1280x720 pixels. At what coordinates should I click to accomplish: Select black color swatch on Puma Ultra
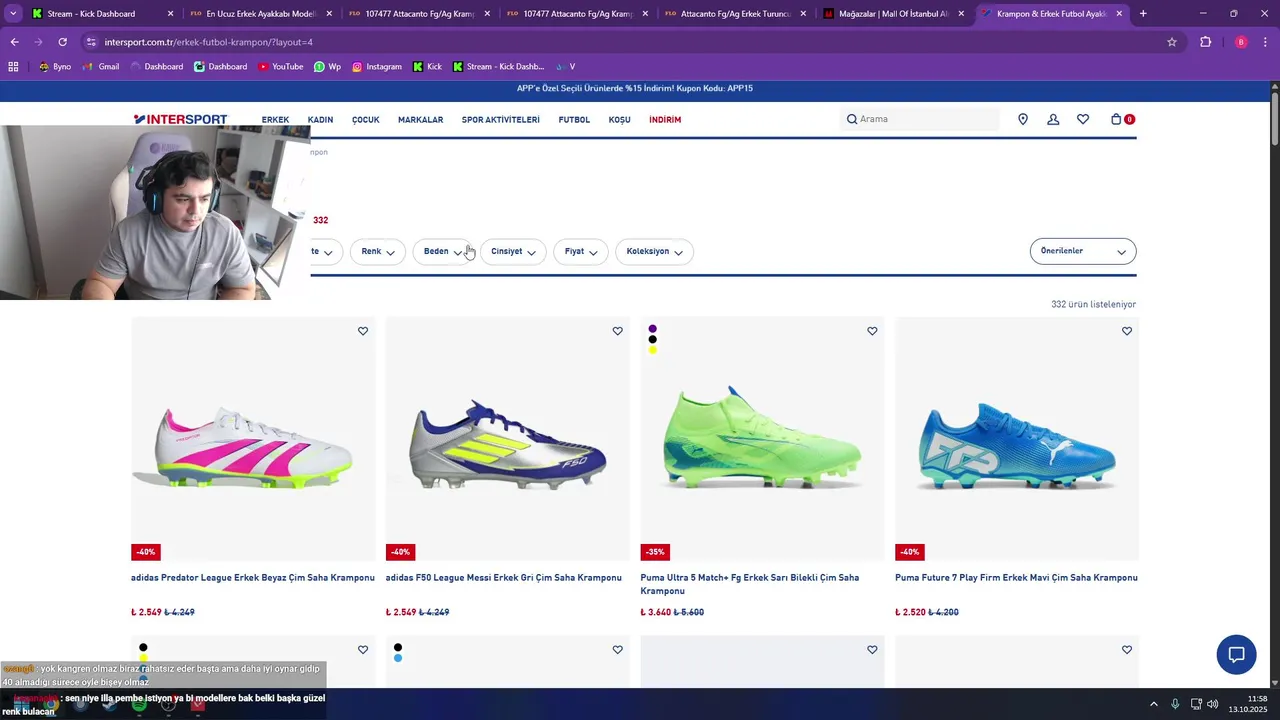coord(652,339)
